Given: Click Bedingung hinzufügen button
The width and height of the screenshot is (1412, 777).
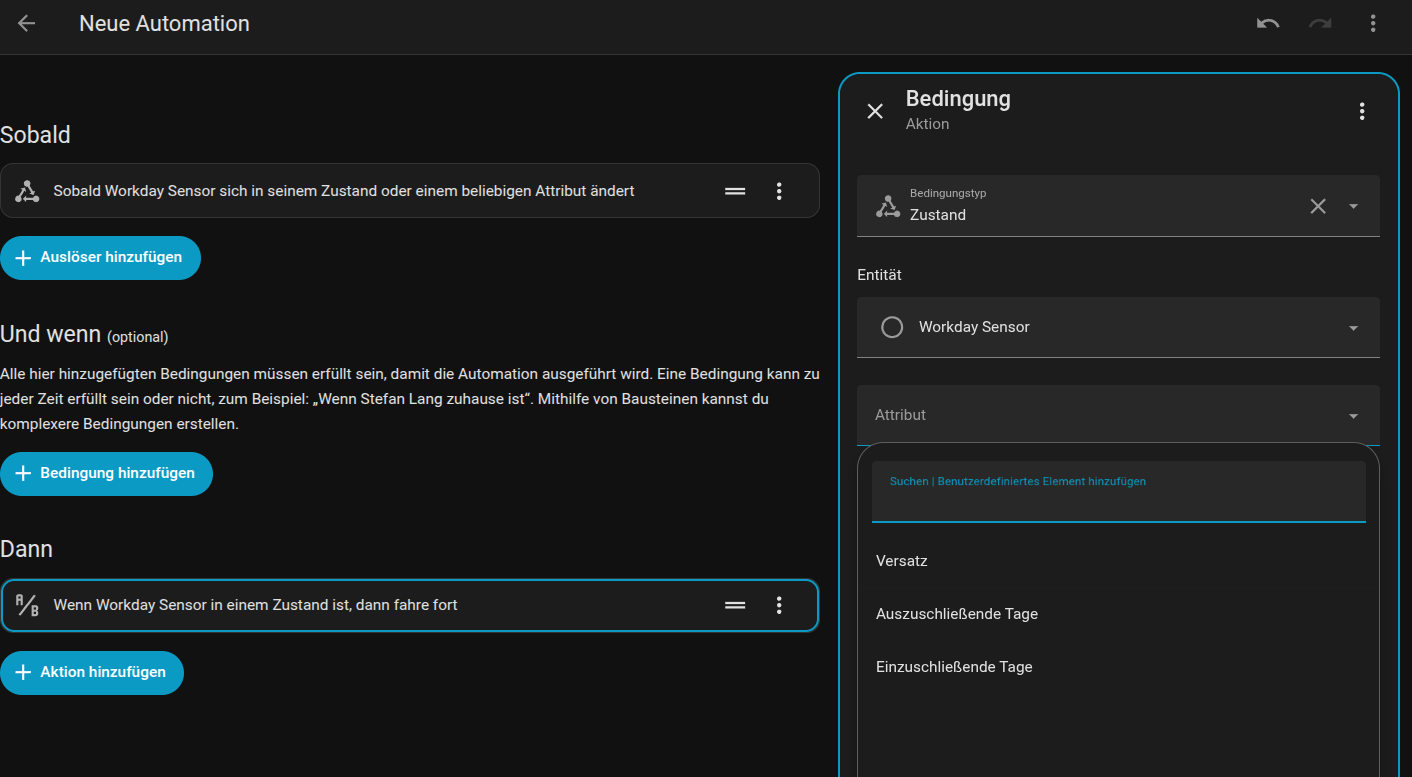Looking at the screenshot, I should coord(106,473).
